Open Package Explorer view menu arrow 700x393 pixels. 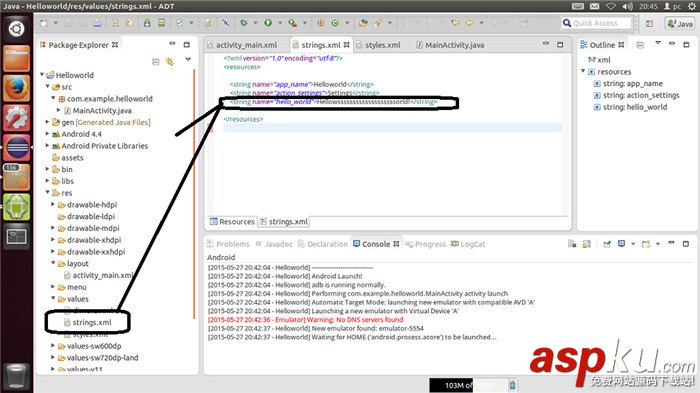click(x=188, y=59)
